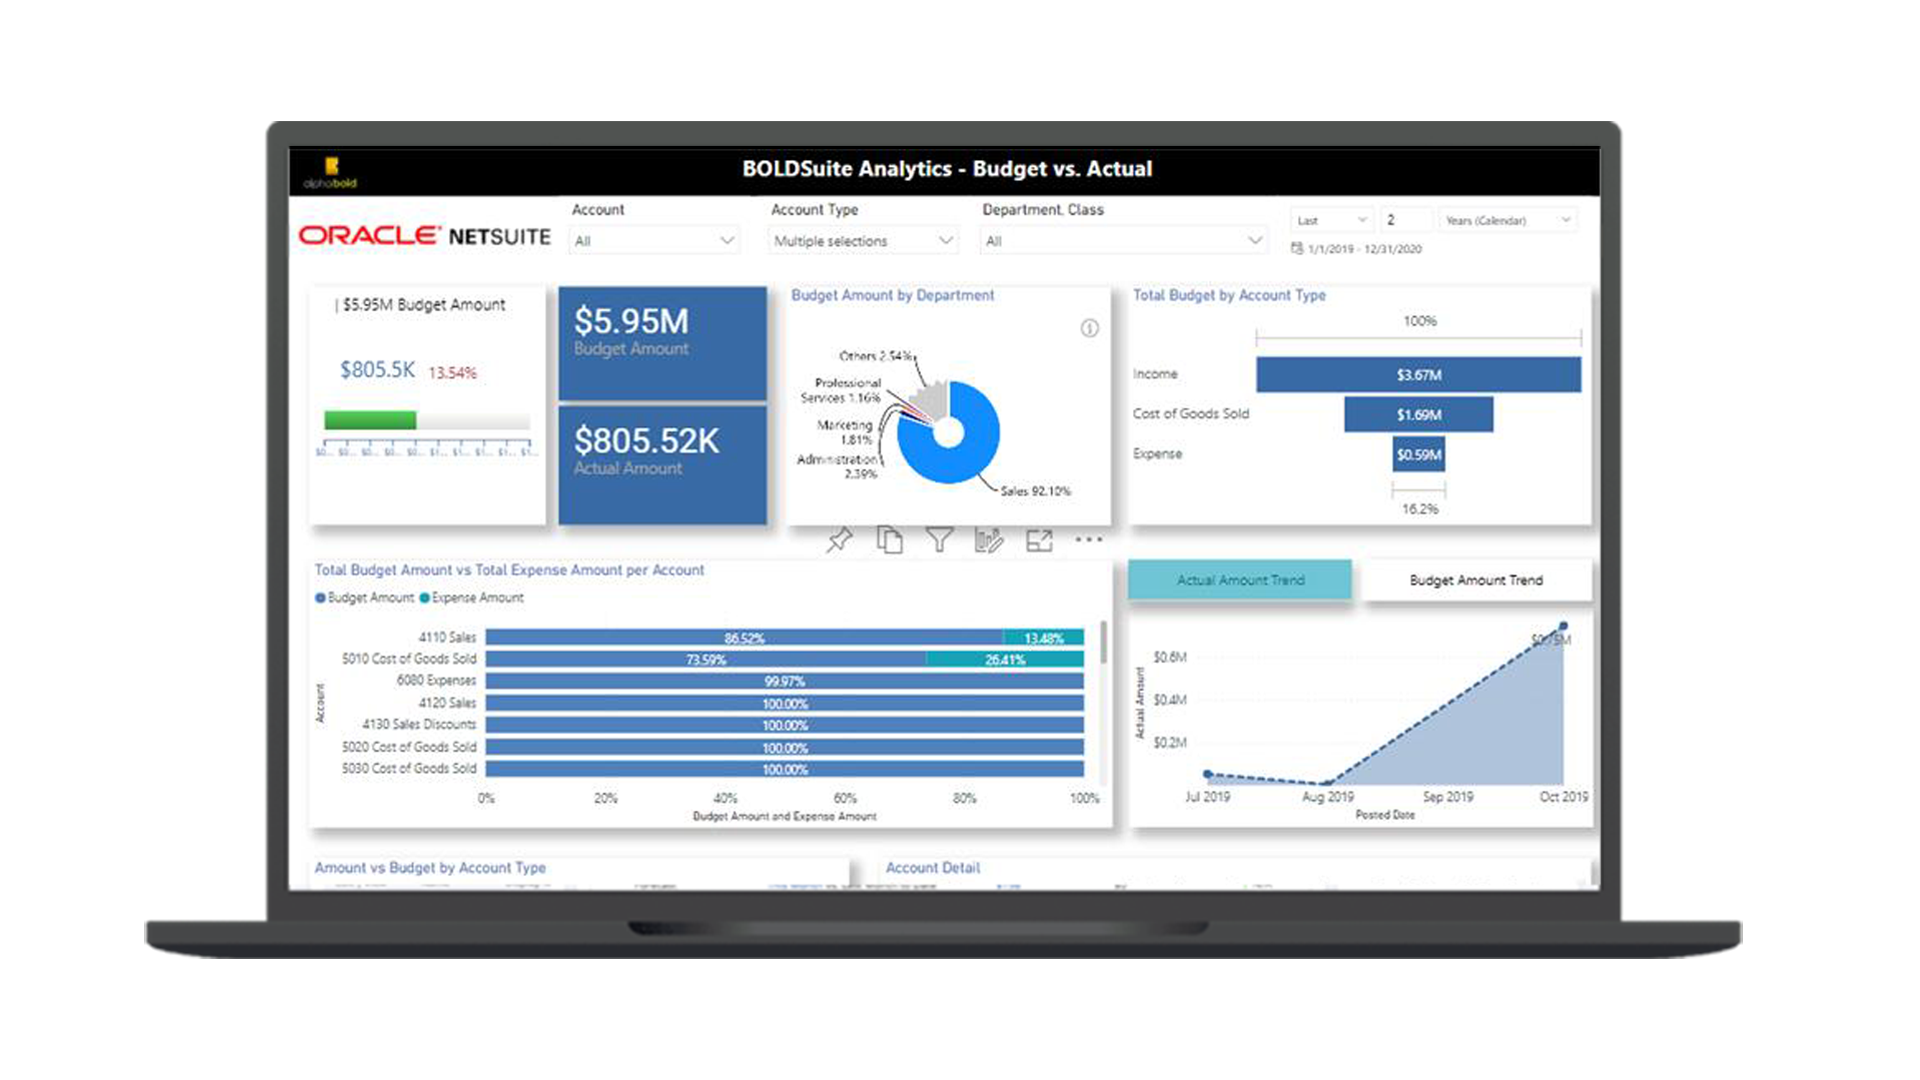Click the edit chart pencil icon
This screenshot has height=1080, width=1920.
coord(988,540)
